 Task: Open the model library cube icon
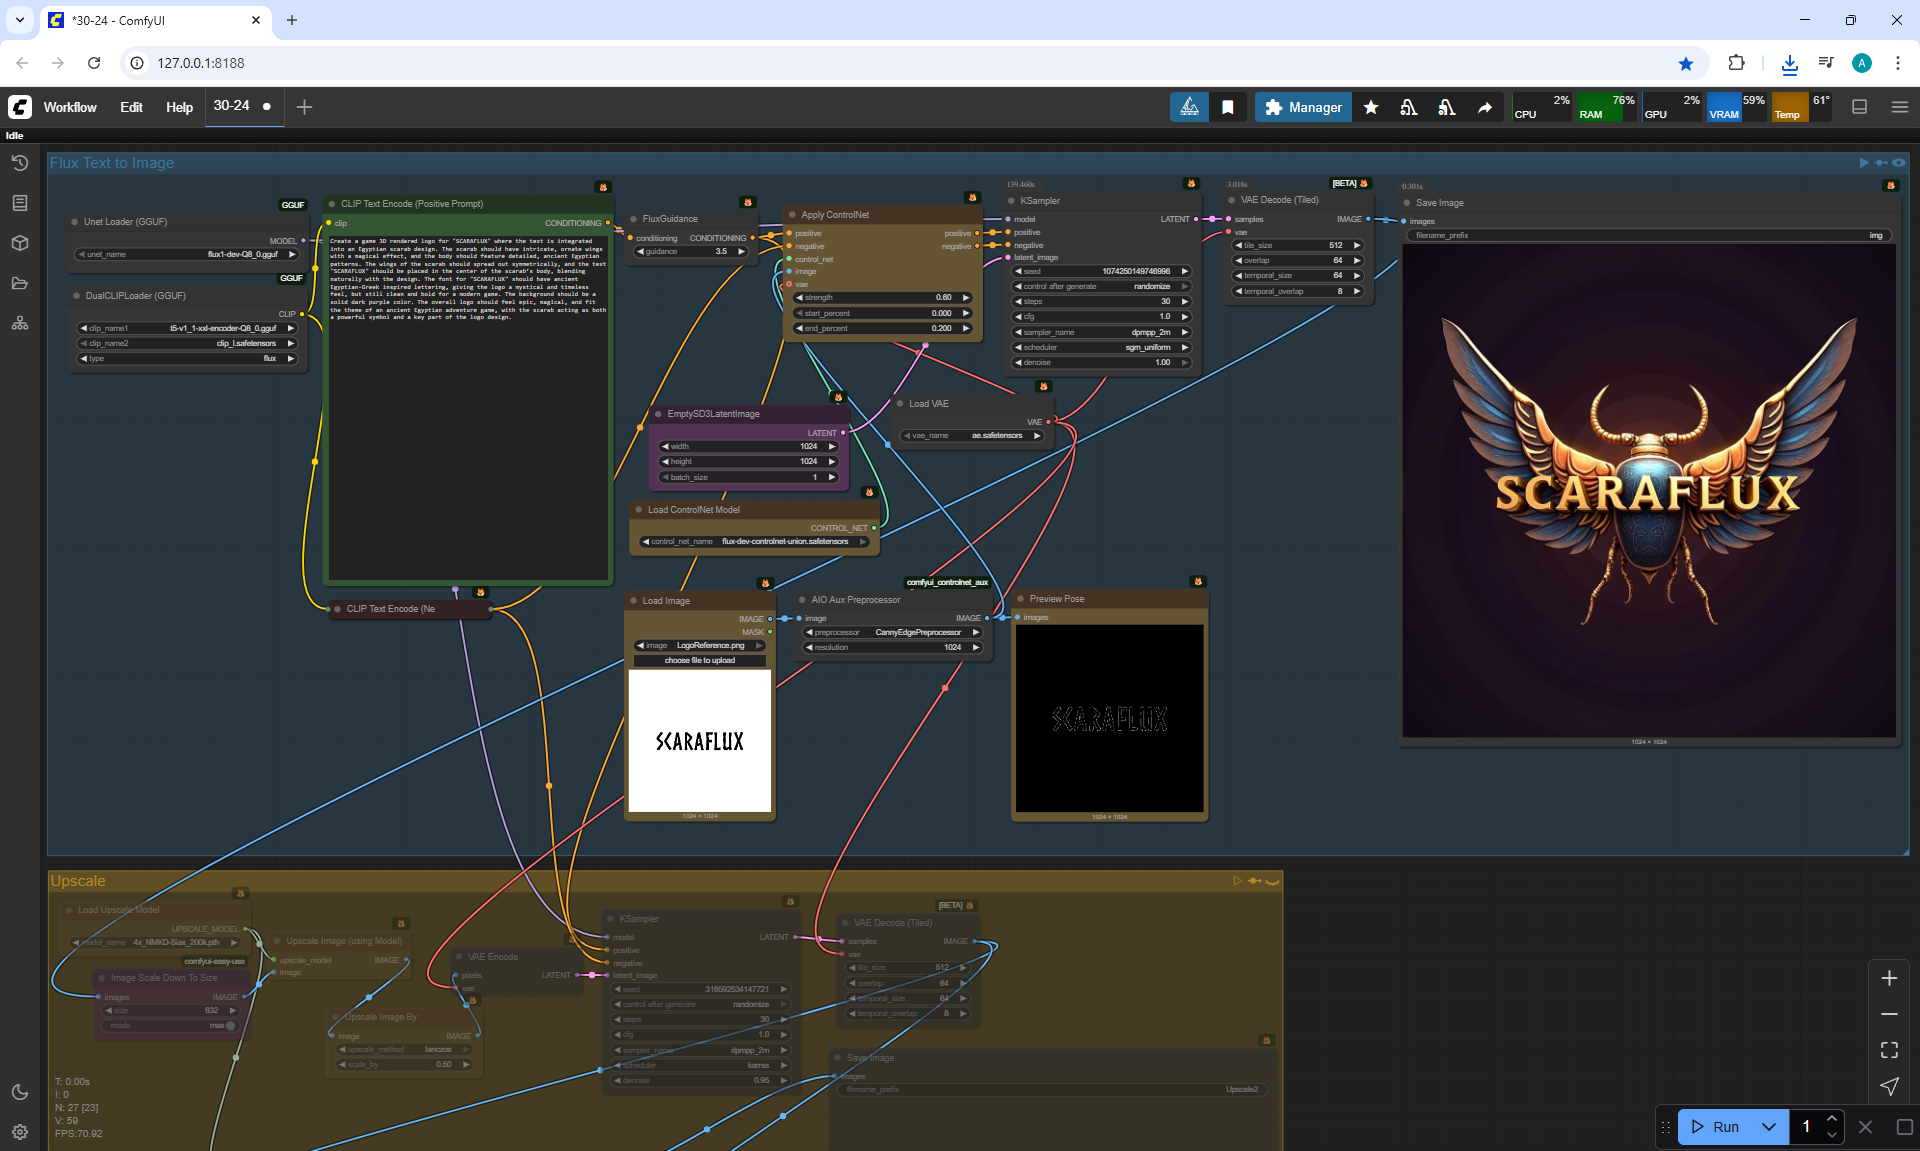pyautogui.click(x=19, y=243)
